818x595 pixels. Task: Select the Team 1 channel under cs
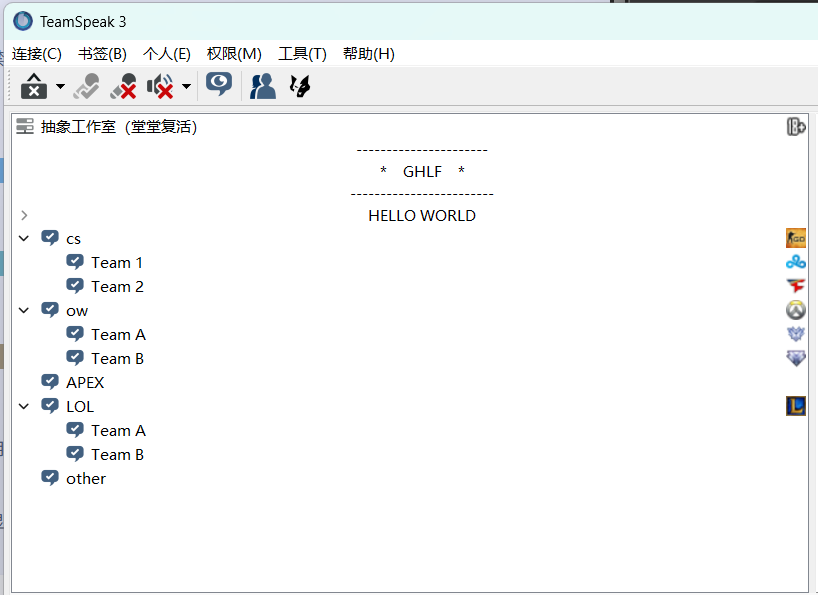[x=117, y=262]
